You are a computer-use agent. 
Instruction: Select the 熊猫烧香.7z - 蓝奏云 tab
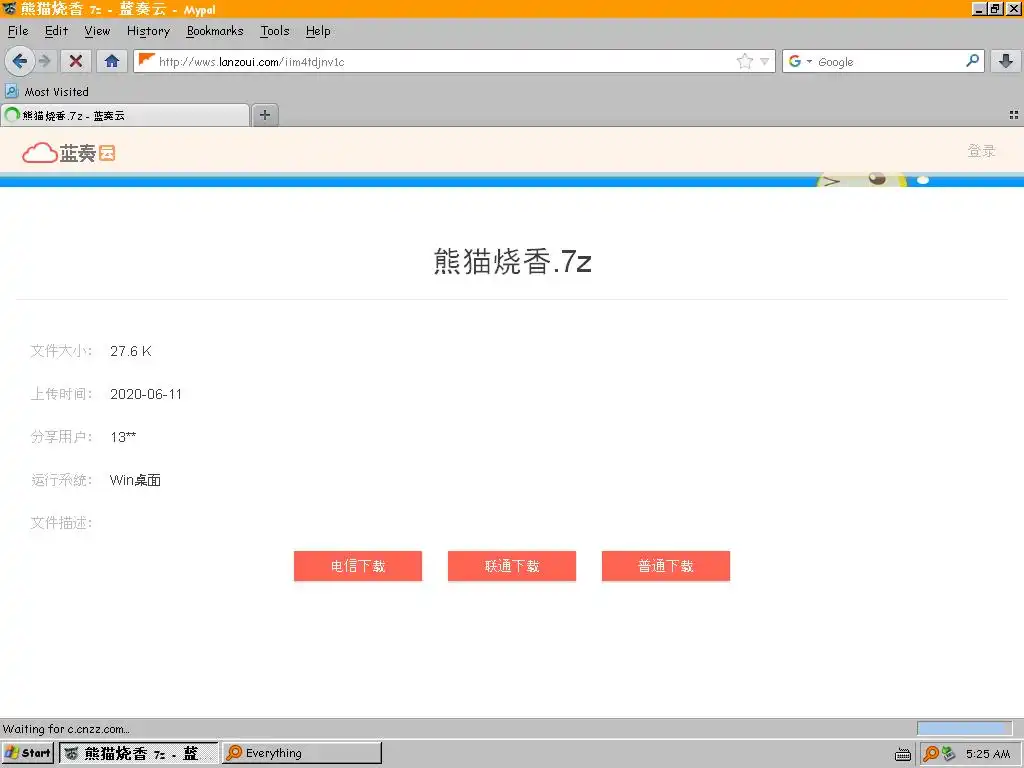point(125,115)
